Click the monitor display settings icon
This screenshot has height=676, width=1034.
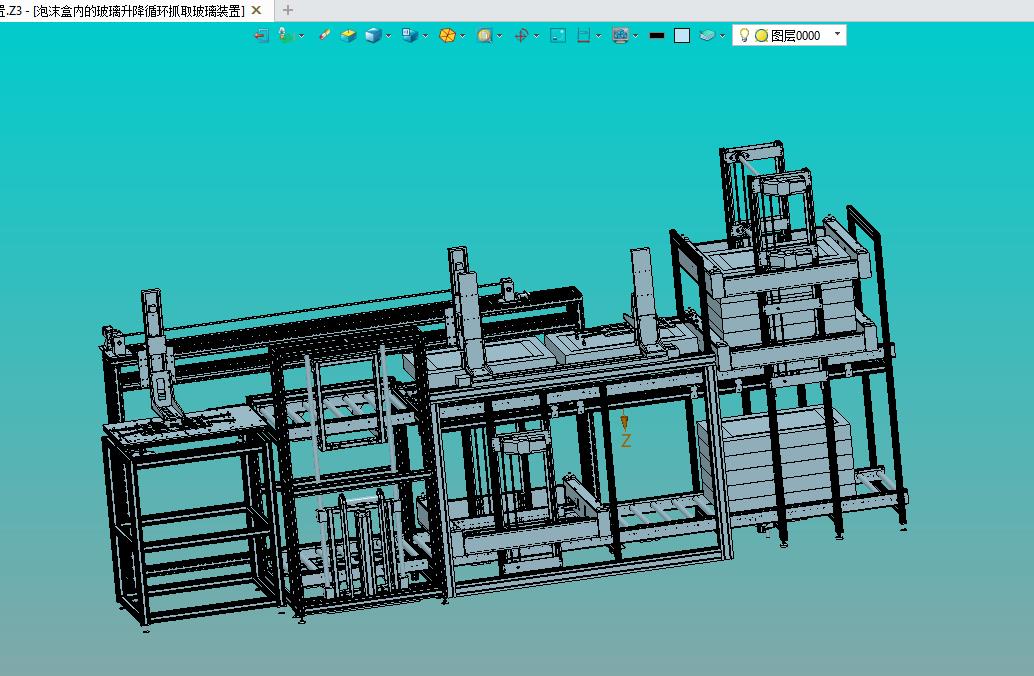[x=620, y=36]
